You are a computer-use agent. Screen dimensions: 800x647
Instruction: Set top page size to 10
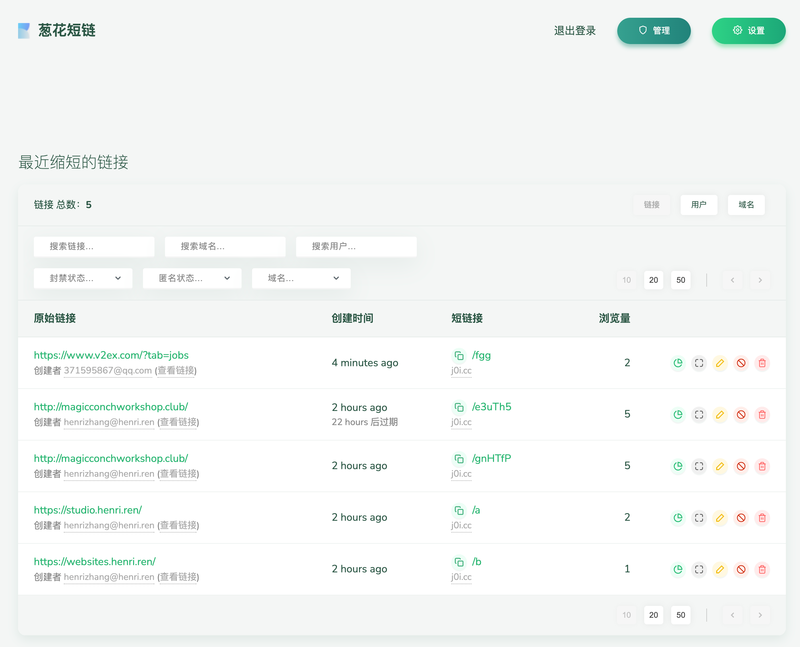click(x=627, y=280)
